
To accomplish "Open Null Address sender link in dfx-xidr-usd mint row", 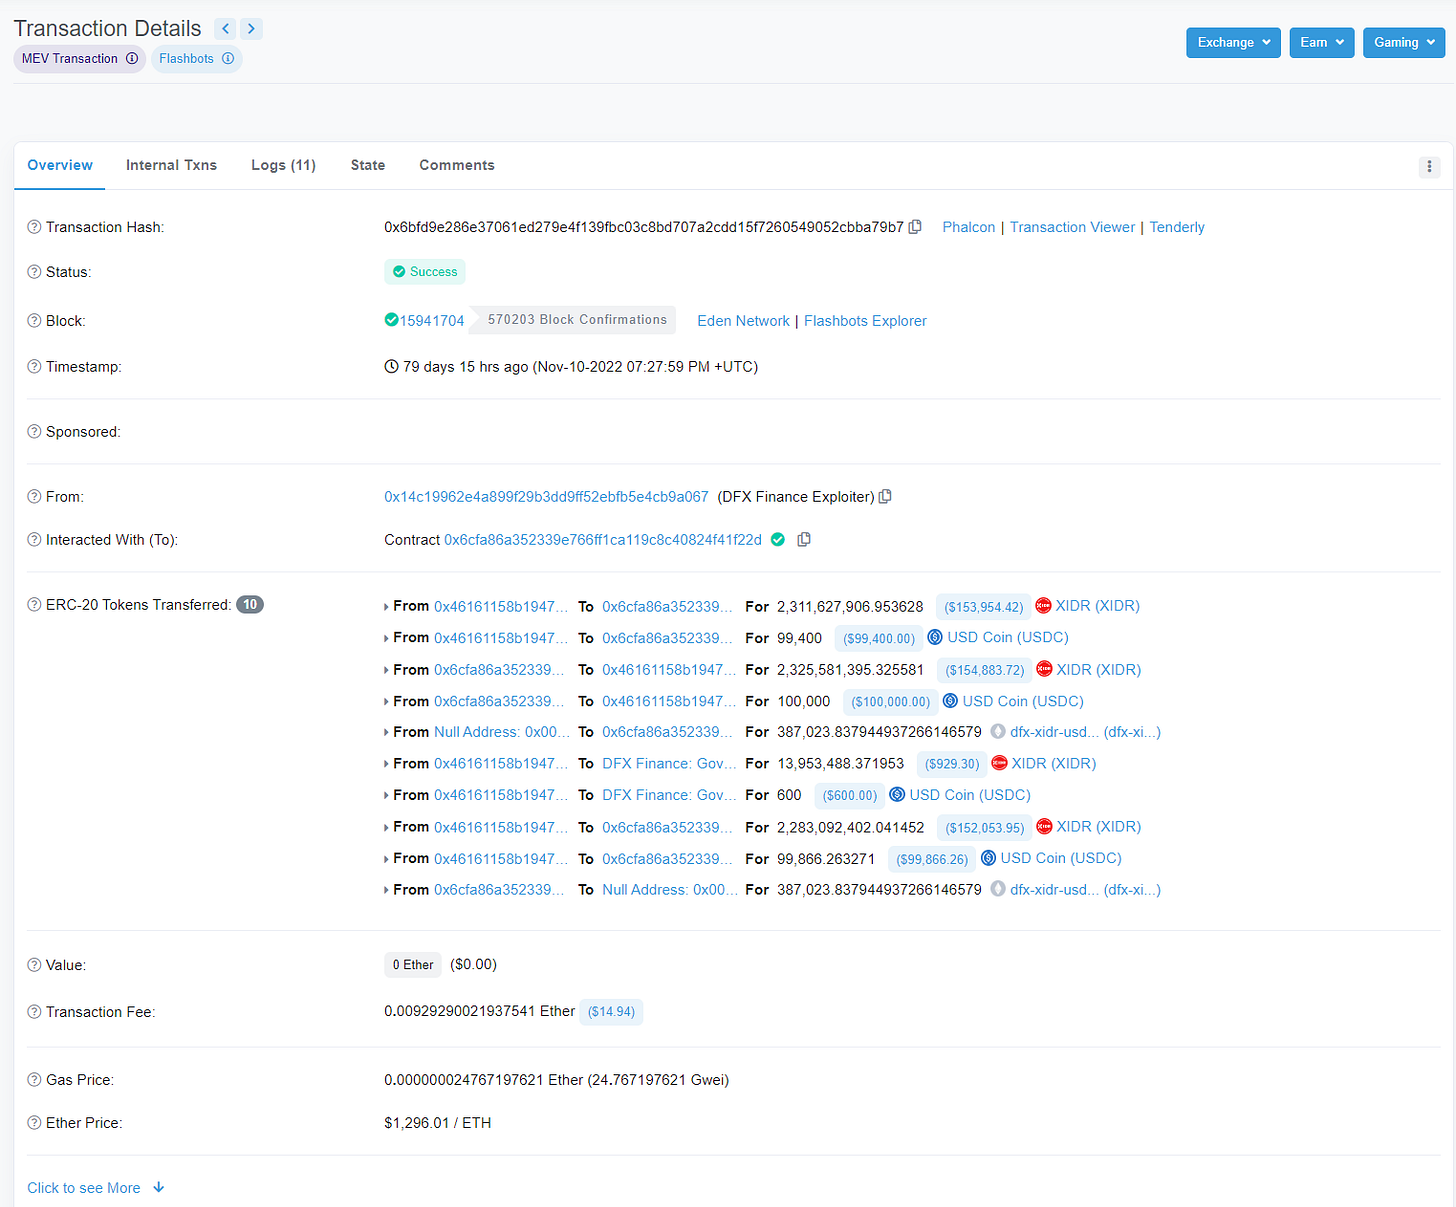I will tap(502, 732).
